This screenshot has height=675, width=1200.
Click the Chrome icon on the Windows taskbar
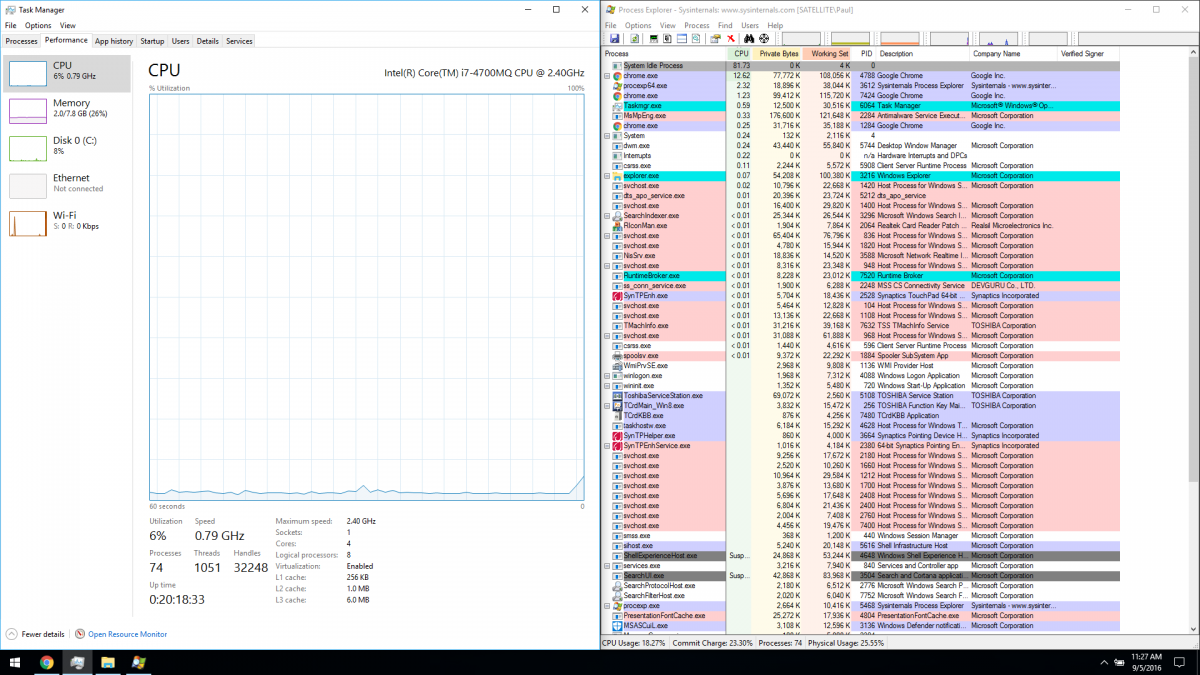[x=46, y=662]
